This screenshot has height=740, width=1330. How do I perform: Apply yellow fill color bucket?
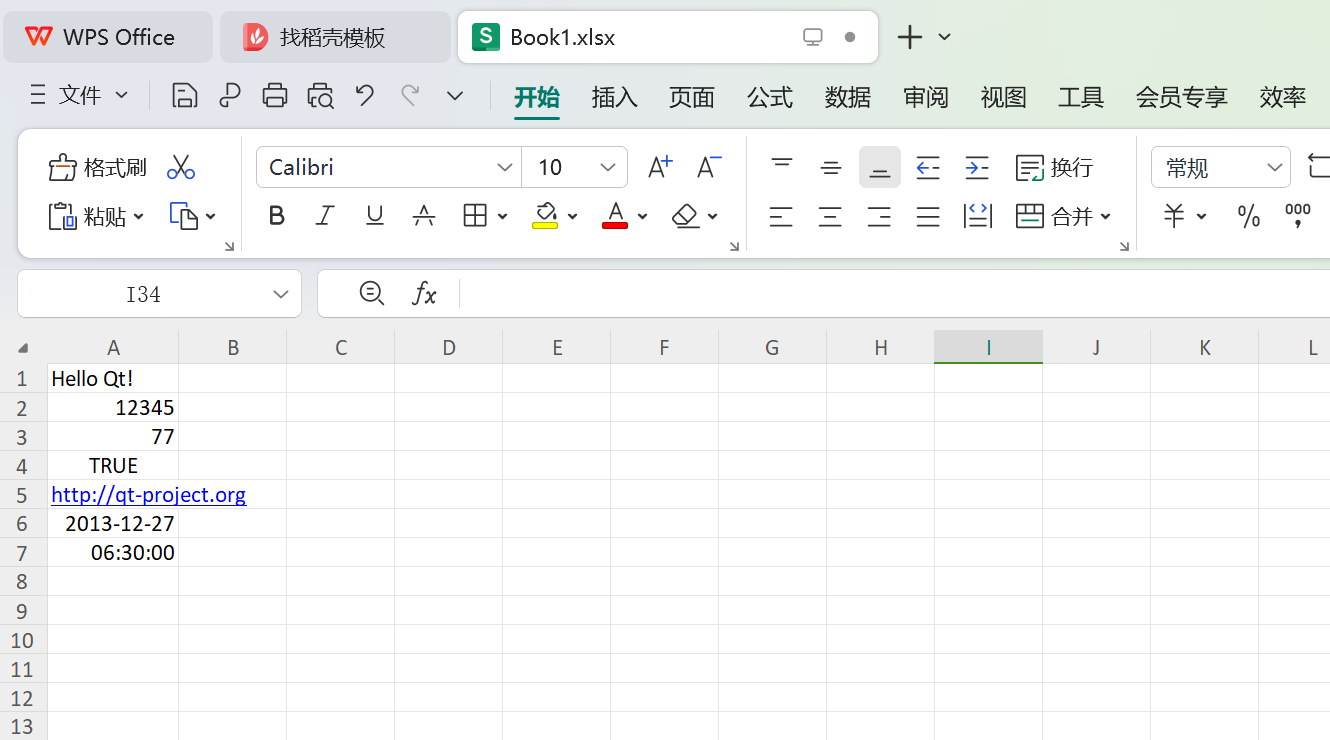click(545, 216)
